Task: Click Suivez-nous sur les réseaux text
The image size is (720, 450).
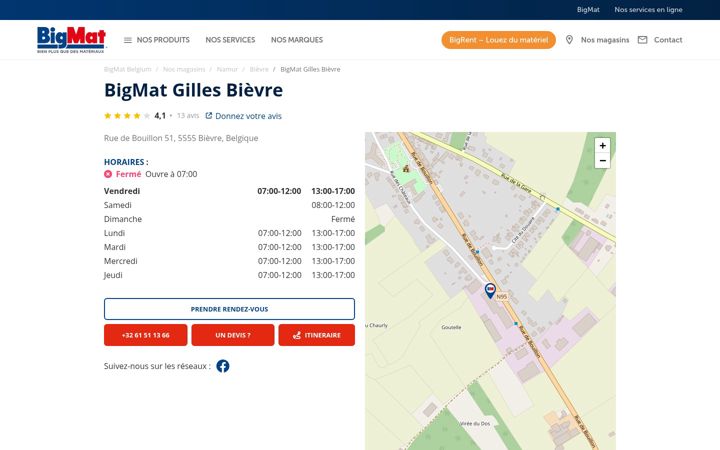Action: pos(157,366)
